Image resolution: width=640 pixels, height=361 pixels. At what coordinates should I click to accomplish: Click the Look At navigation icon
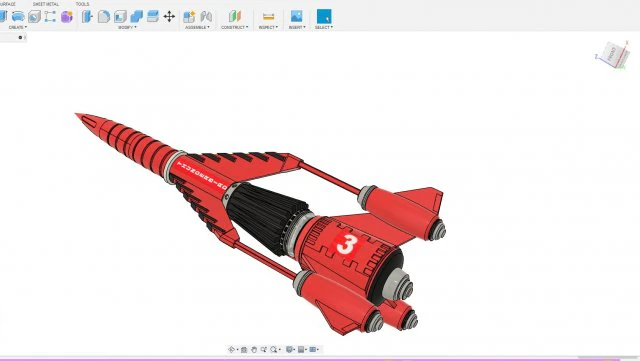(x=244, y=350)
